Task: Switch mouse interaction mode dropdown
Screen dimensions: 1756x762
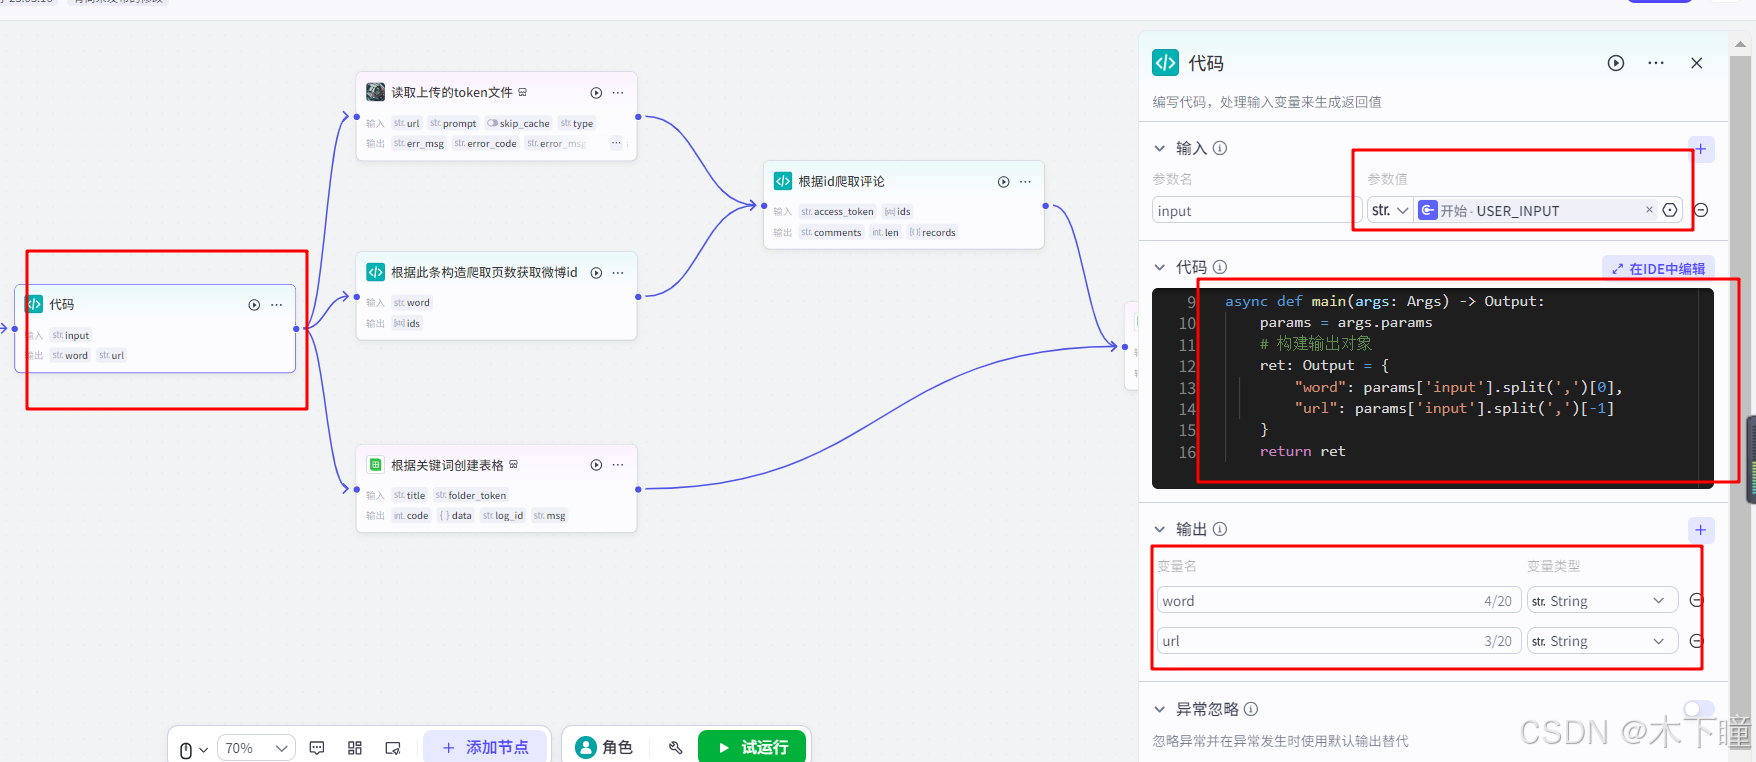Action: tap(193, 749)
